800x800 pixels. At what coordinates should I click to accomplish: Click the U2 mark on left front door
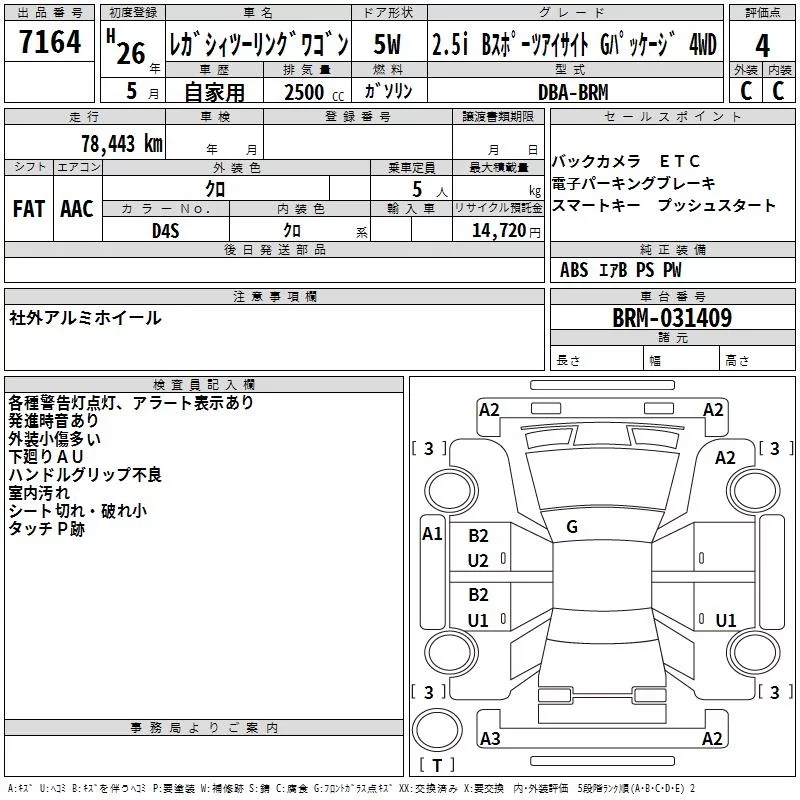pyautogui.click(x=478, y=561)
